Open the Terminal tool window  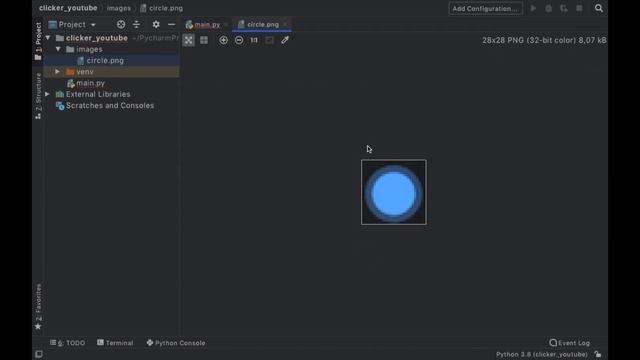[115, 343]
